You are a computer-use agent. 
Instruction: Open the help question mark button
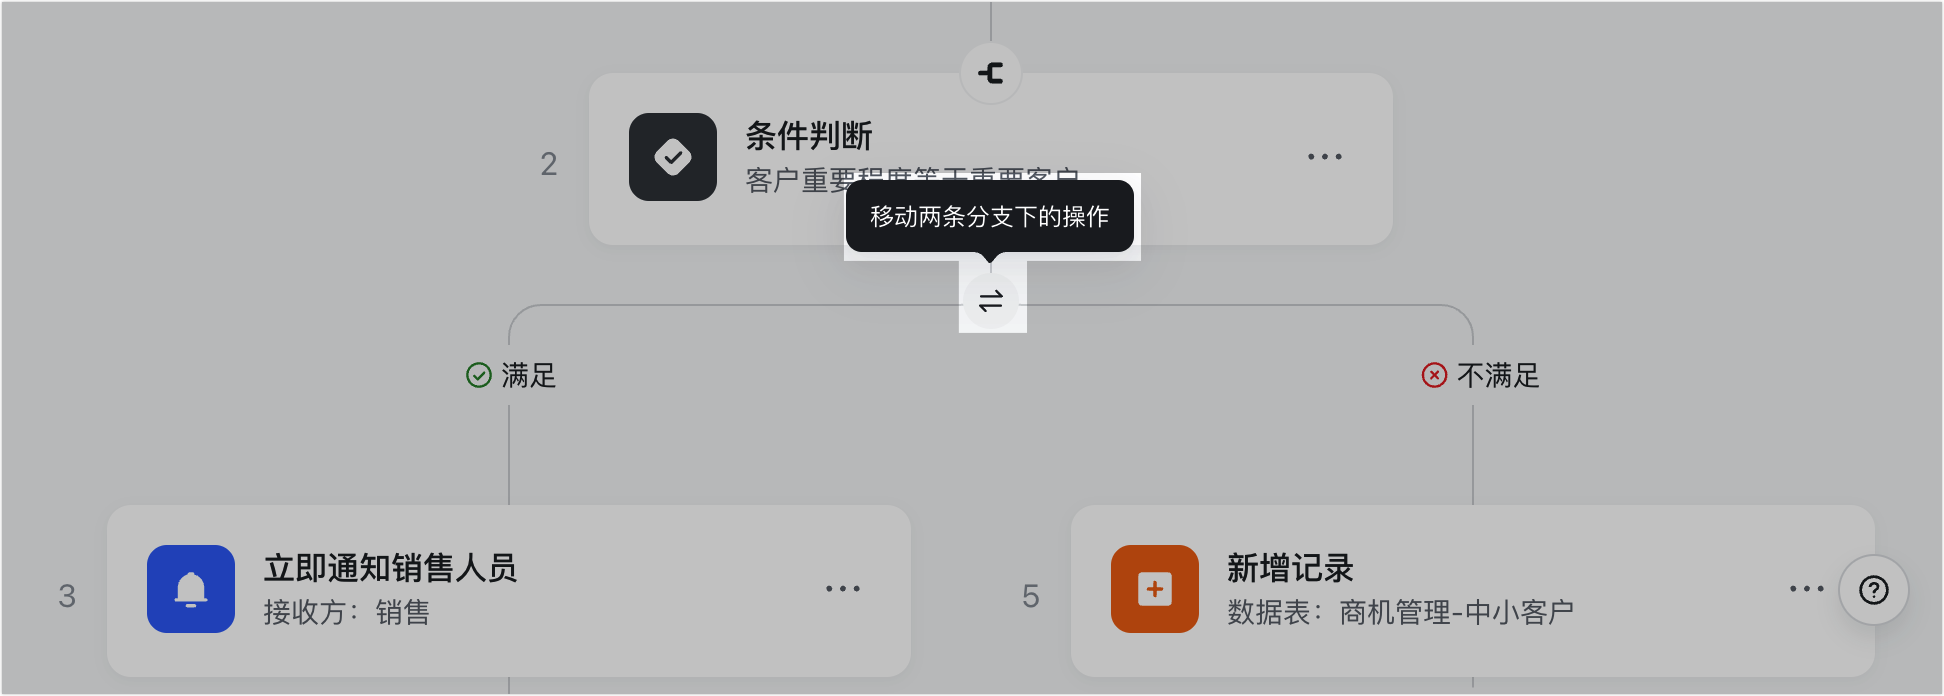point(1874,590)
